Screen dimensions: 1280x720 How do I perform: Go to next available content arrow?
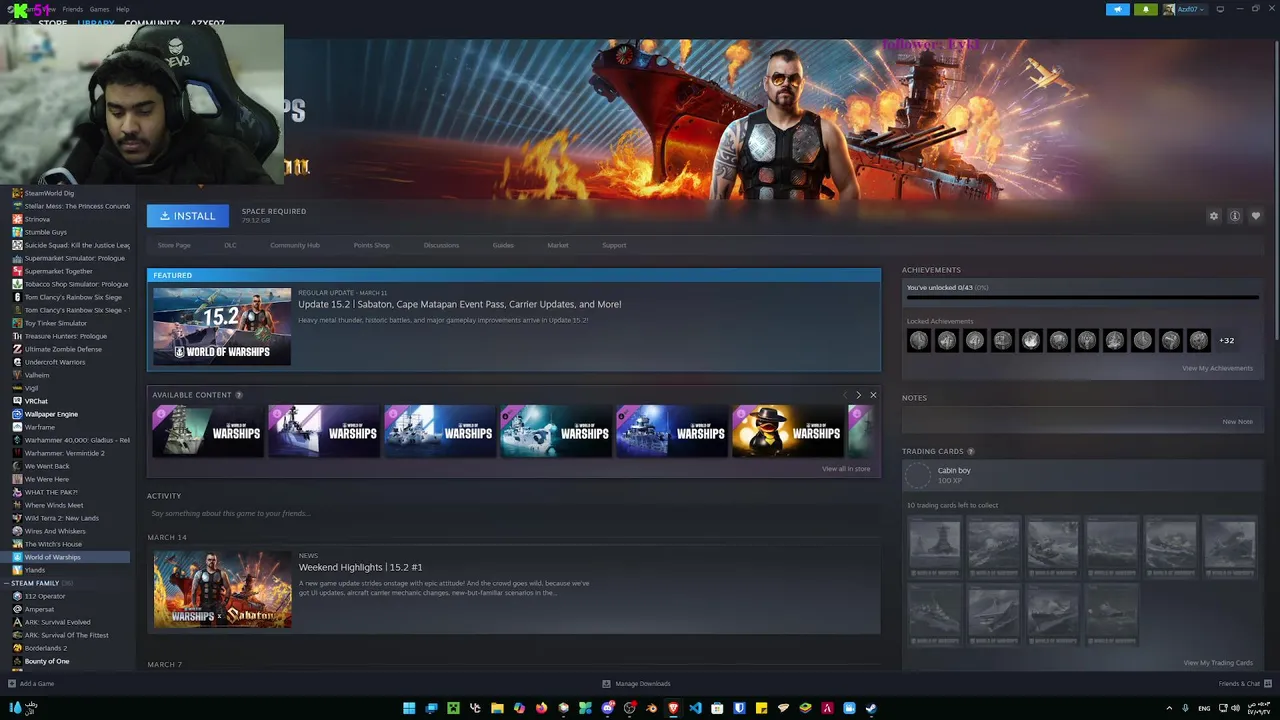(x=858, y=395)
